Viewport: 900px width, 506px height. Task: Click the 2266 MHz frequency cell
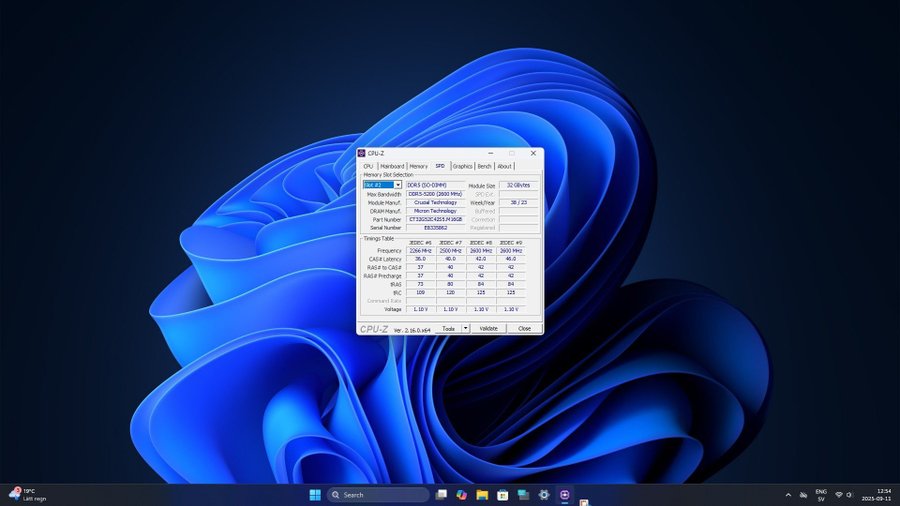[420, 251]
